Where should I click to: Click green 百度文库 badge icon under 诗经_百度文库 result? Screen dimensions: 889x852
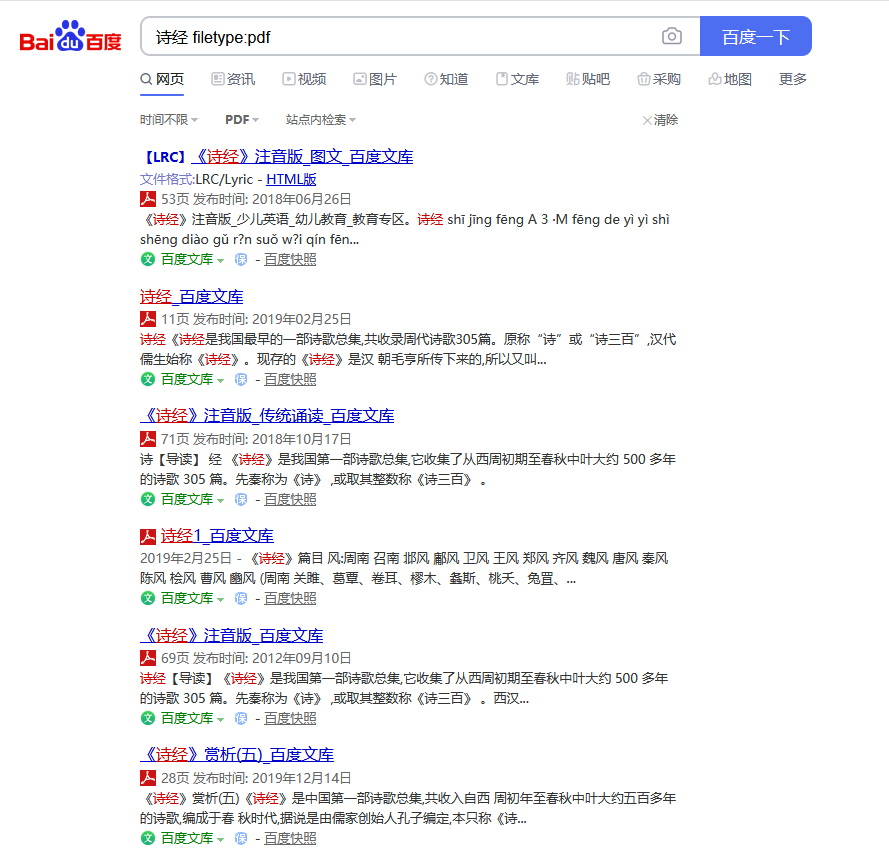(148, 379)
